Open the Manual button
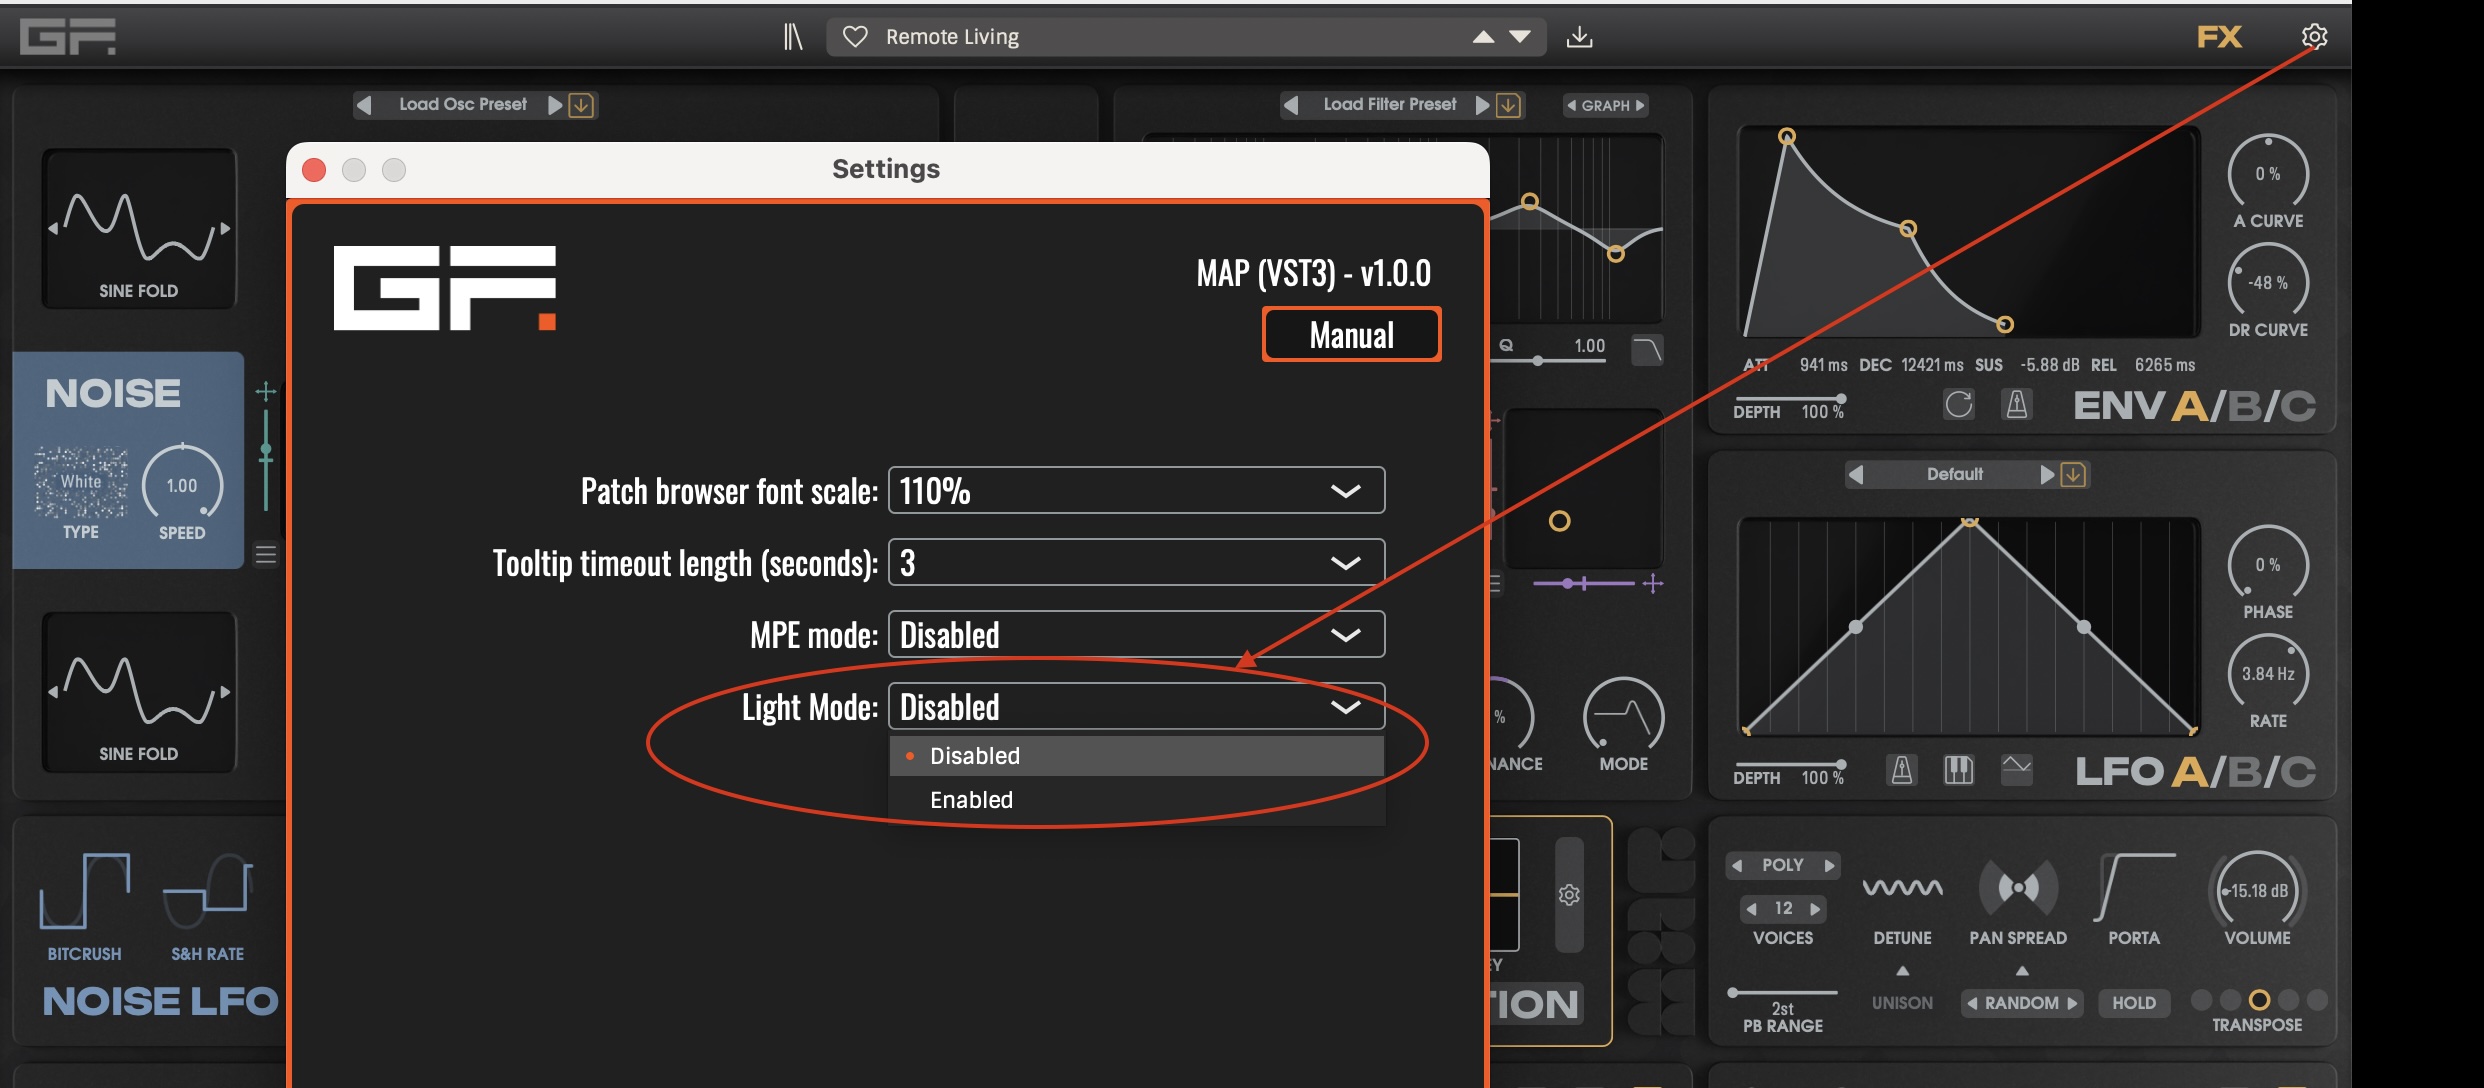 click(x=1351, y=335)
